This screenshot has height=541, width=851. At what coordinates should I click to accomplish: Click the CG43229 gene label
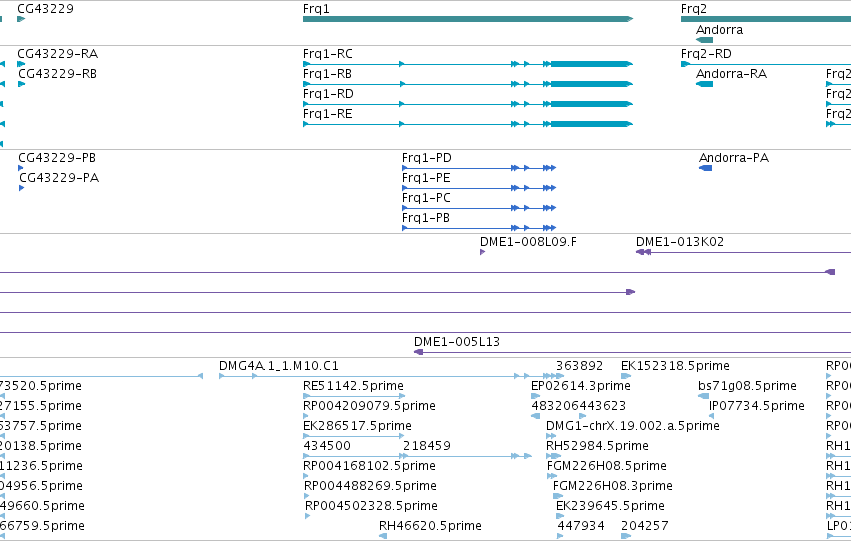pyautogui.click(x=45, y=9)
